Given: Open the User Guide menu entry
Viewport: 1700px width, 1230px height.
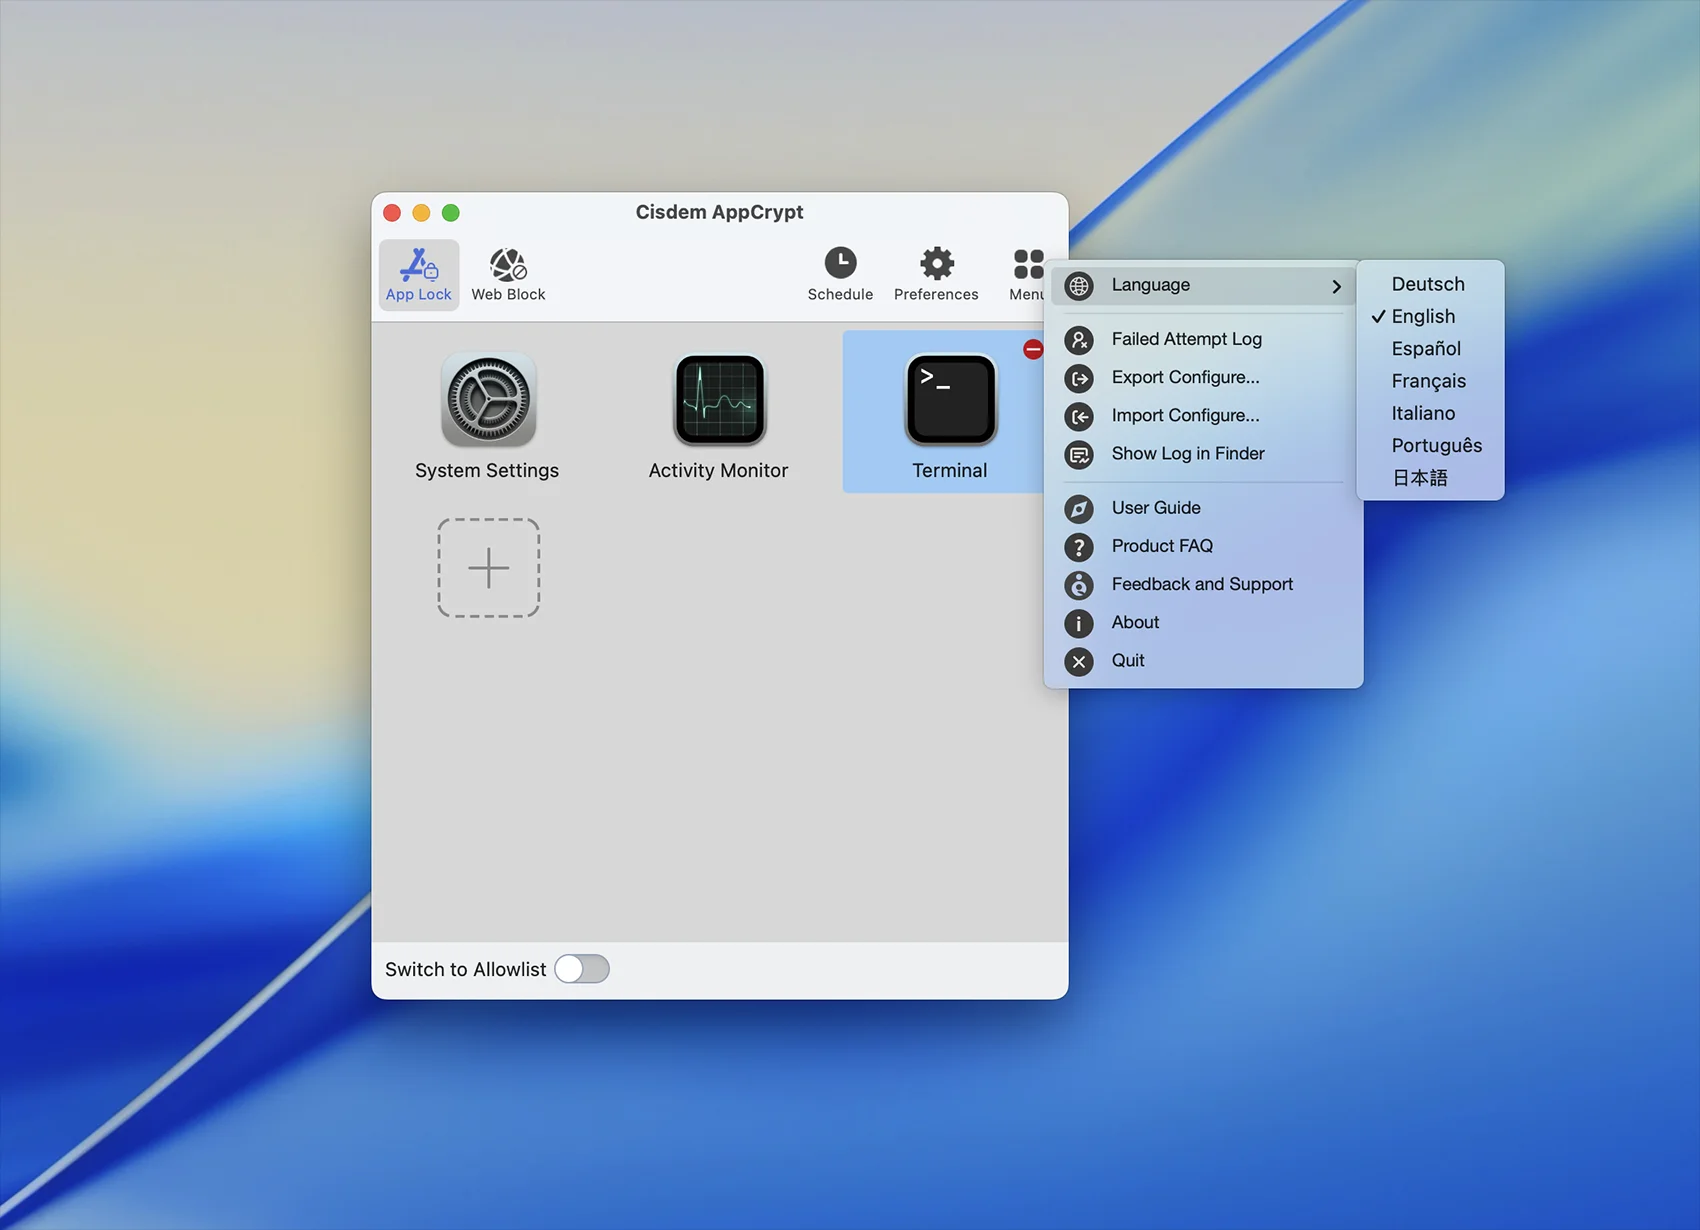Looking at the screenshot, I should (x=1204, y=507).
